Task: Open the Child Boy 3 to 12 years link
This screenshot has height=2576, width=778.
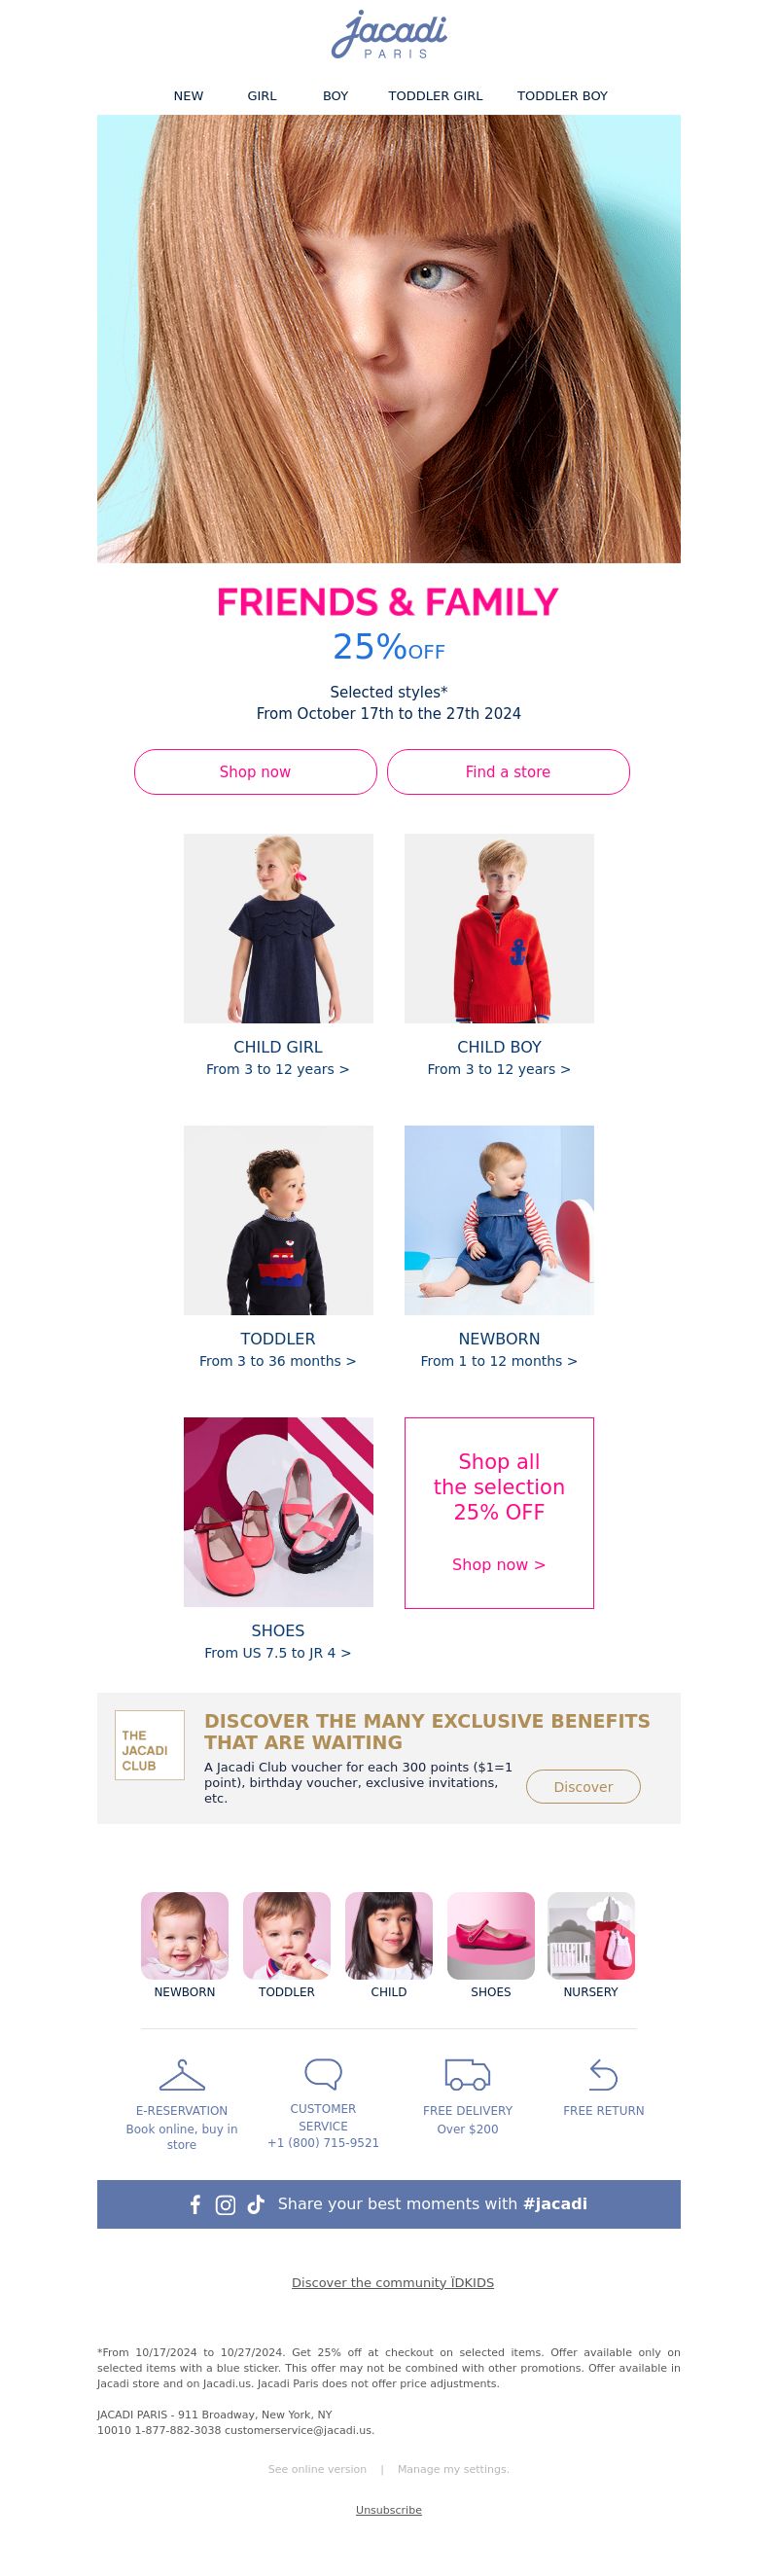Action: pos(499,1069)
